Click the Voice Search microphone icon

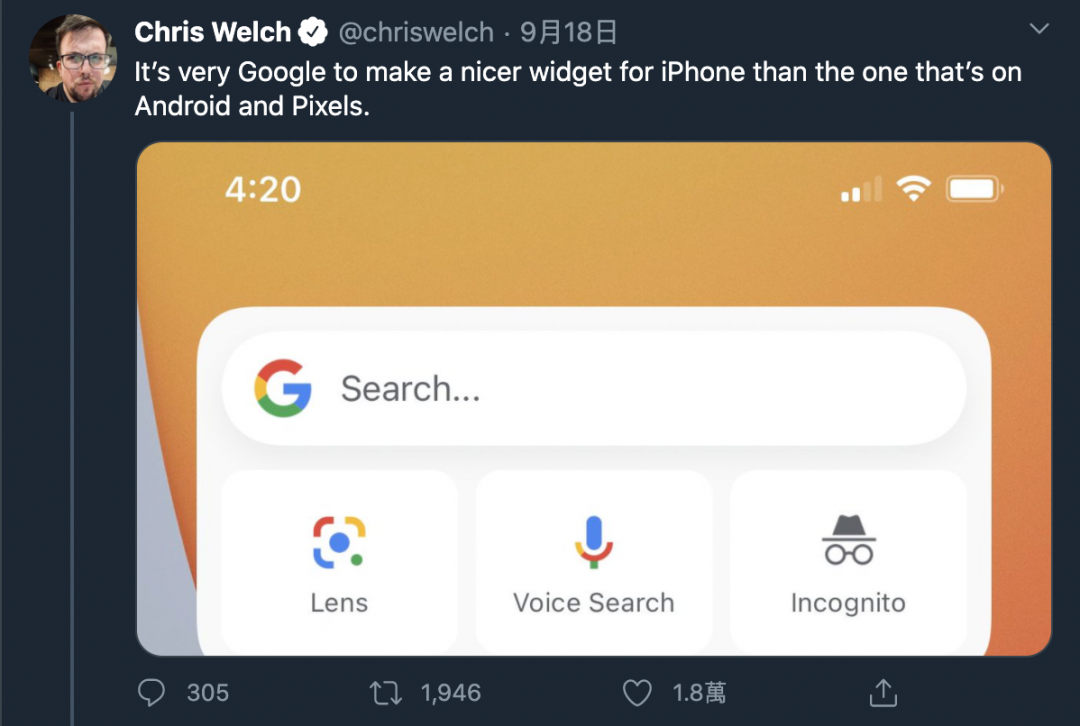[594, 542]
